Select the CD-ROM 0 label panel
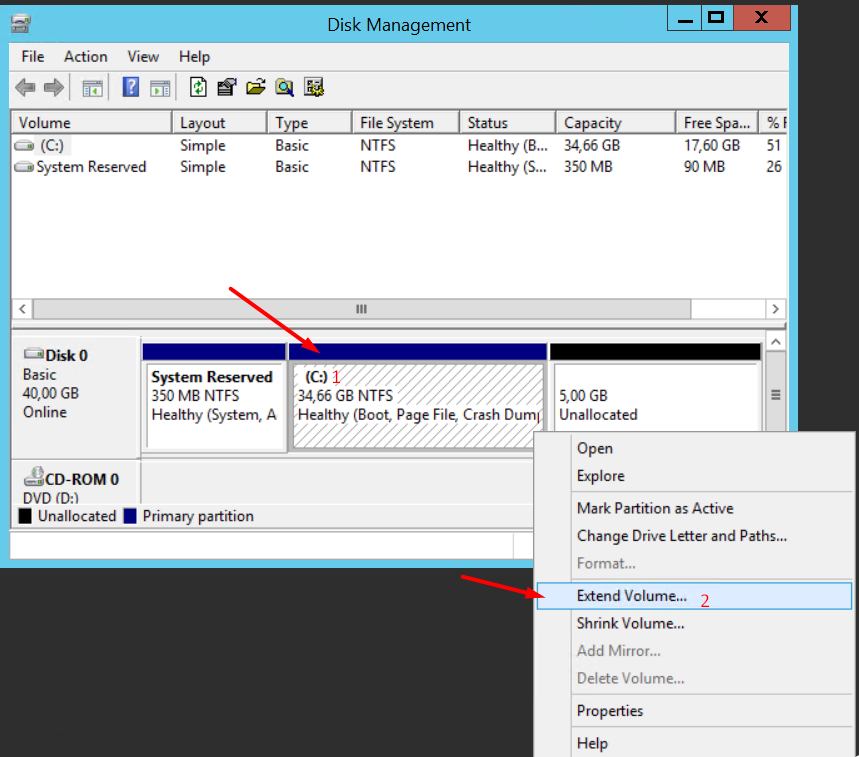Viewport: 859px width, 757px height. click(76, 483)
